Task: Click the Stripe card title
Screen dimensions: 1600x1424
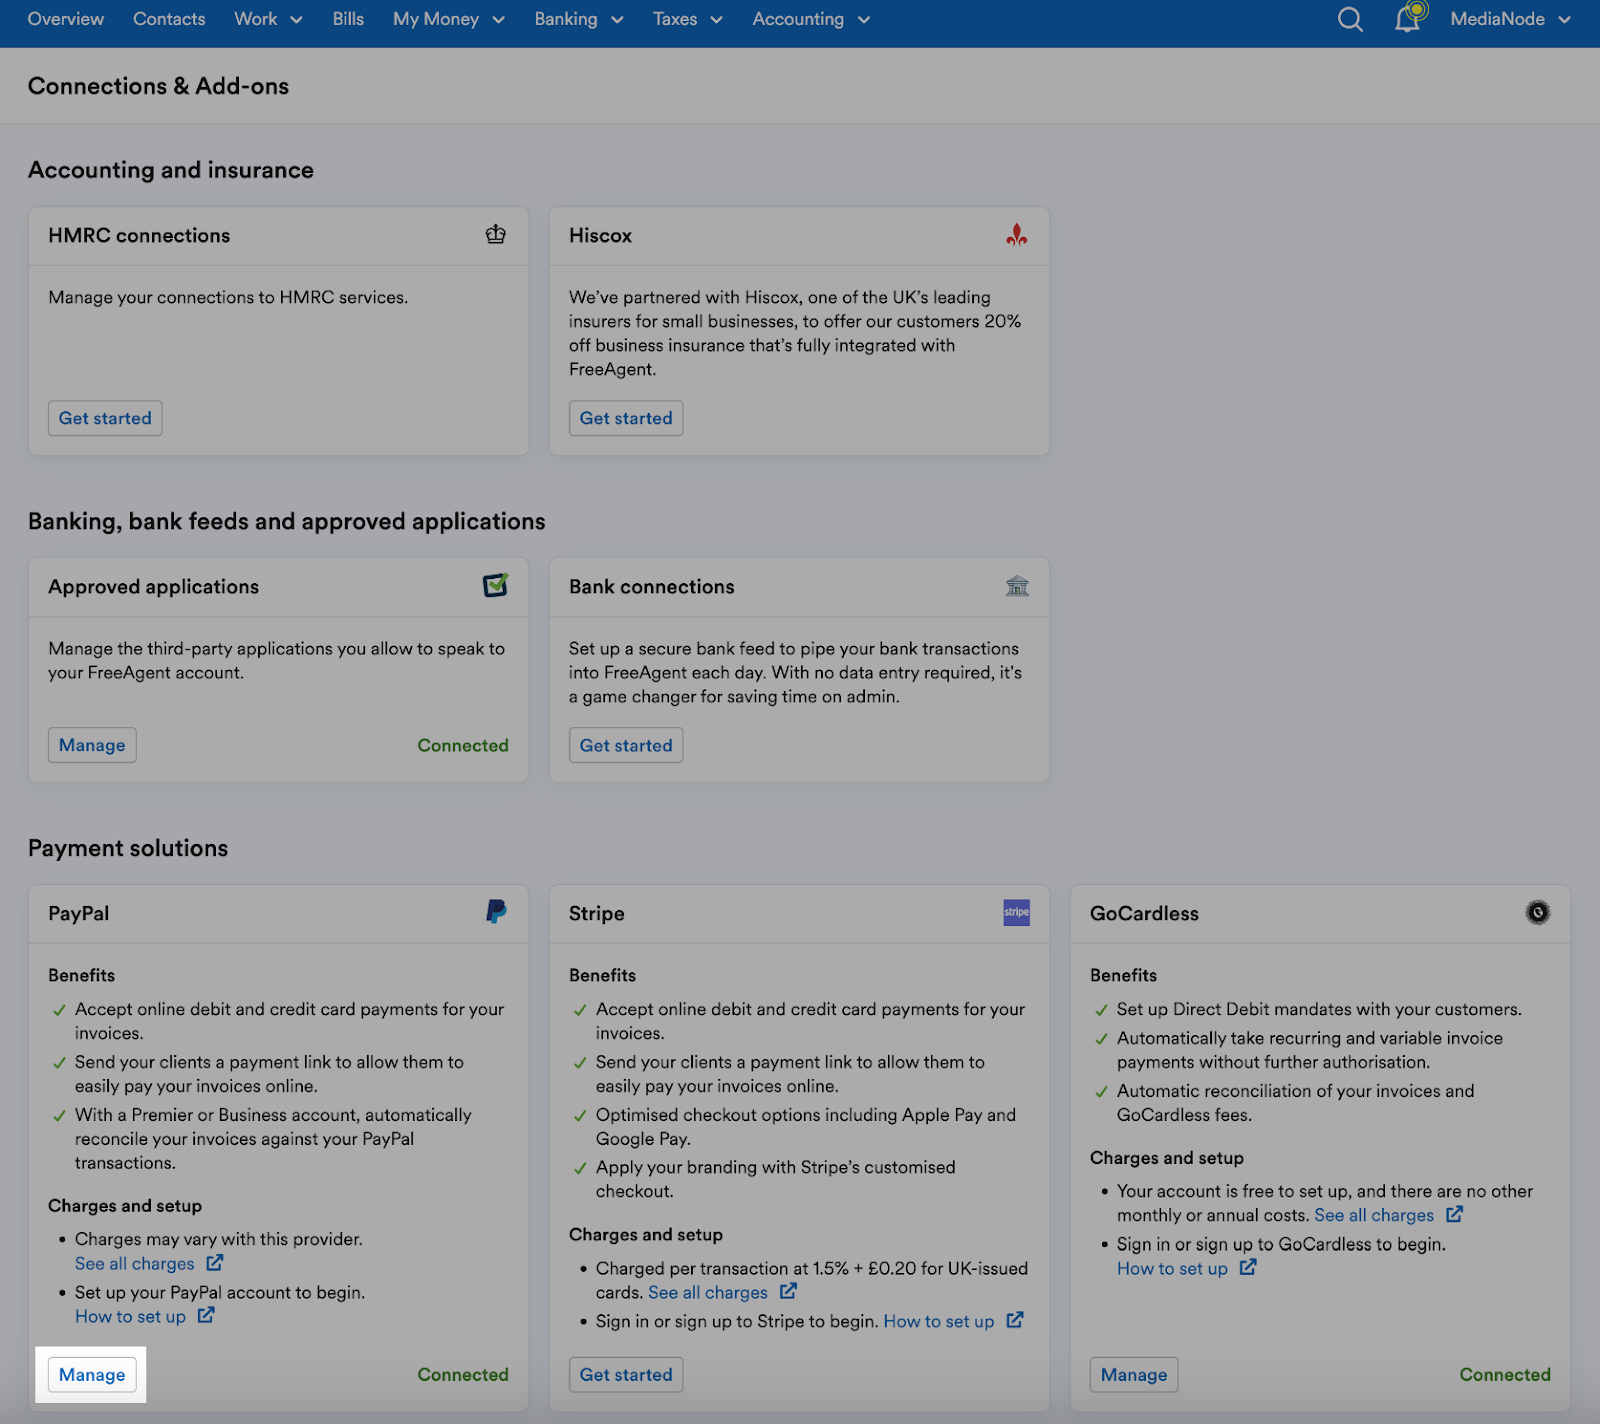Action: coord(597,913)
